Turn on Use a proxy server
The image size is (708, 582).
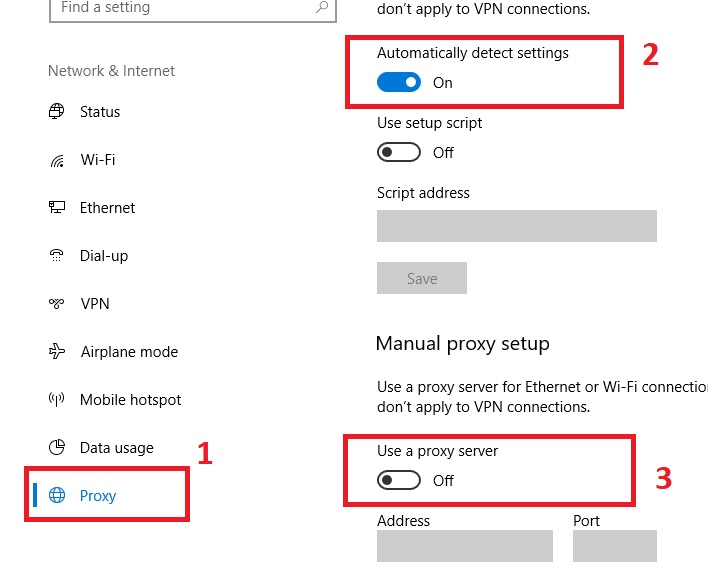(399, 481)
